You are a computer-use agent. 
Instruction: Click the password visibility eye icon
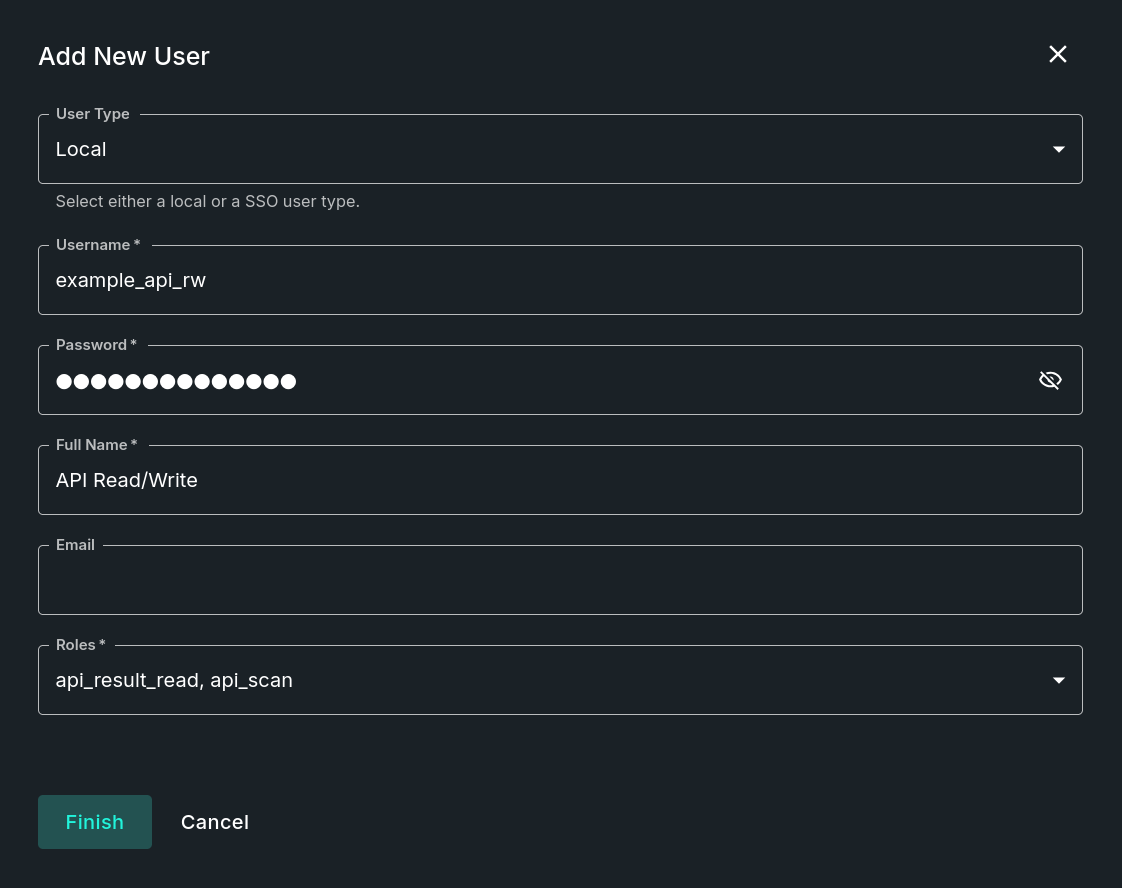click(1050, 380)
